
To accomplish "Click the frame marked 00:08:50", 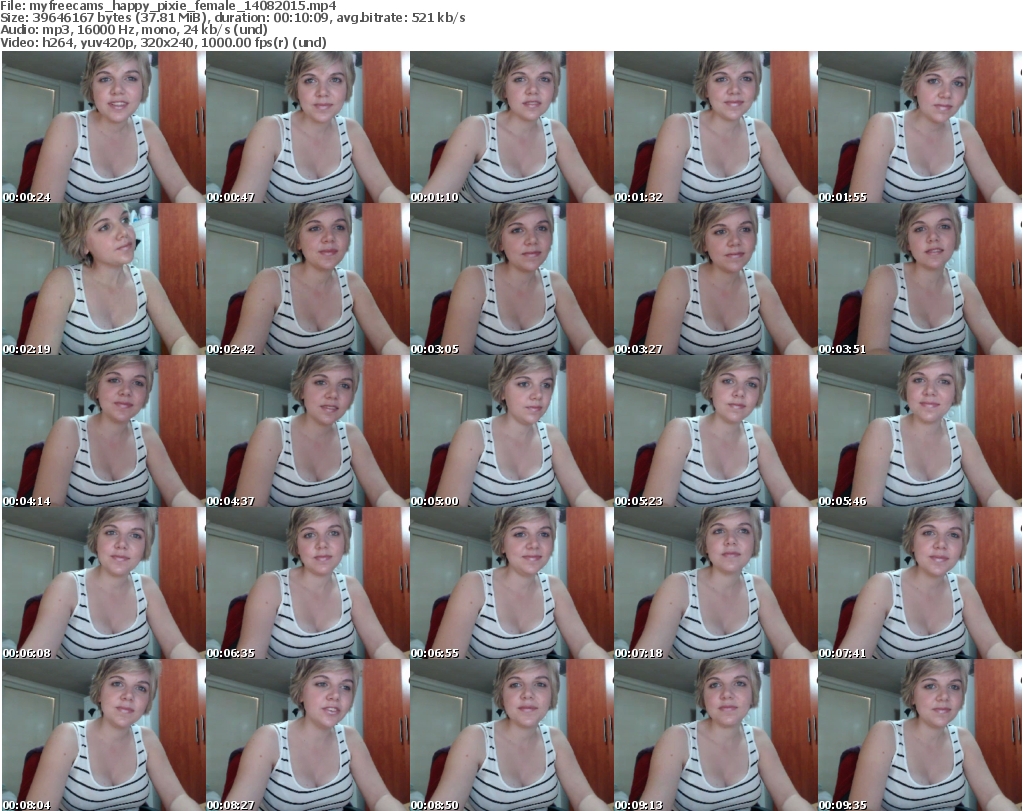I will click(x=512, y=735).
